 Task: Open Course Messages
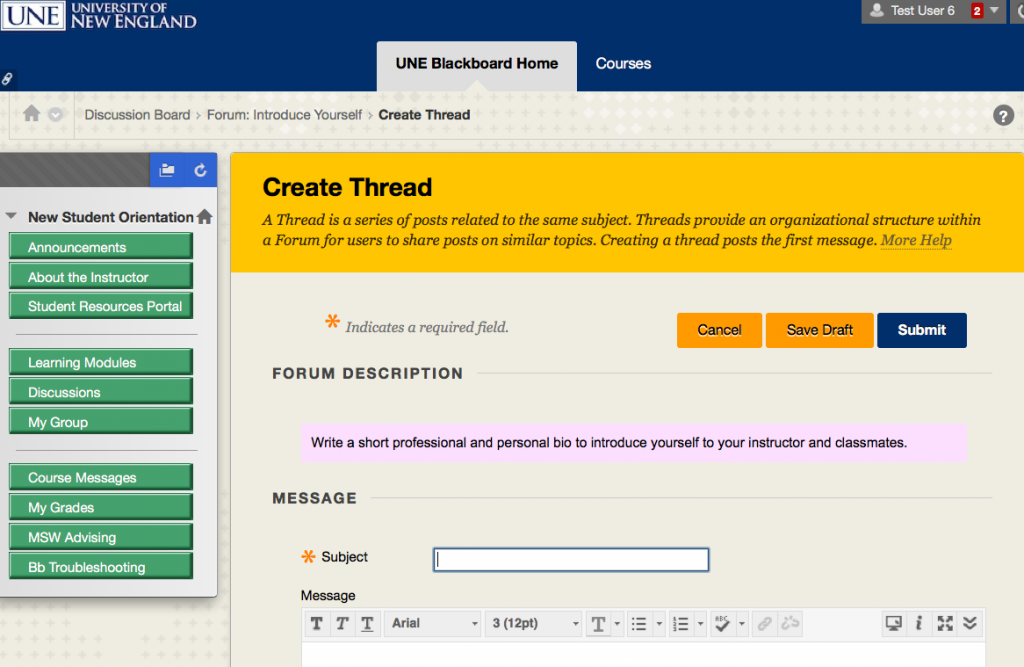click(x=101, y=477)
